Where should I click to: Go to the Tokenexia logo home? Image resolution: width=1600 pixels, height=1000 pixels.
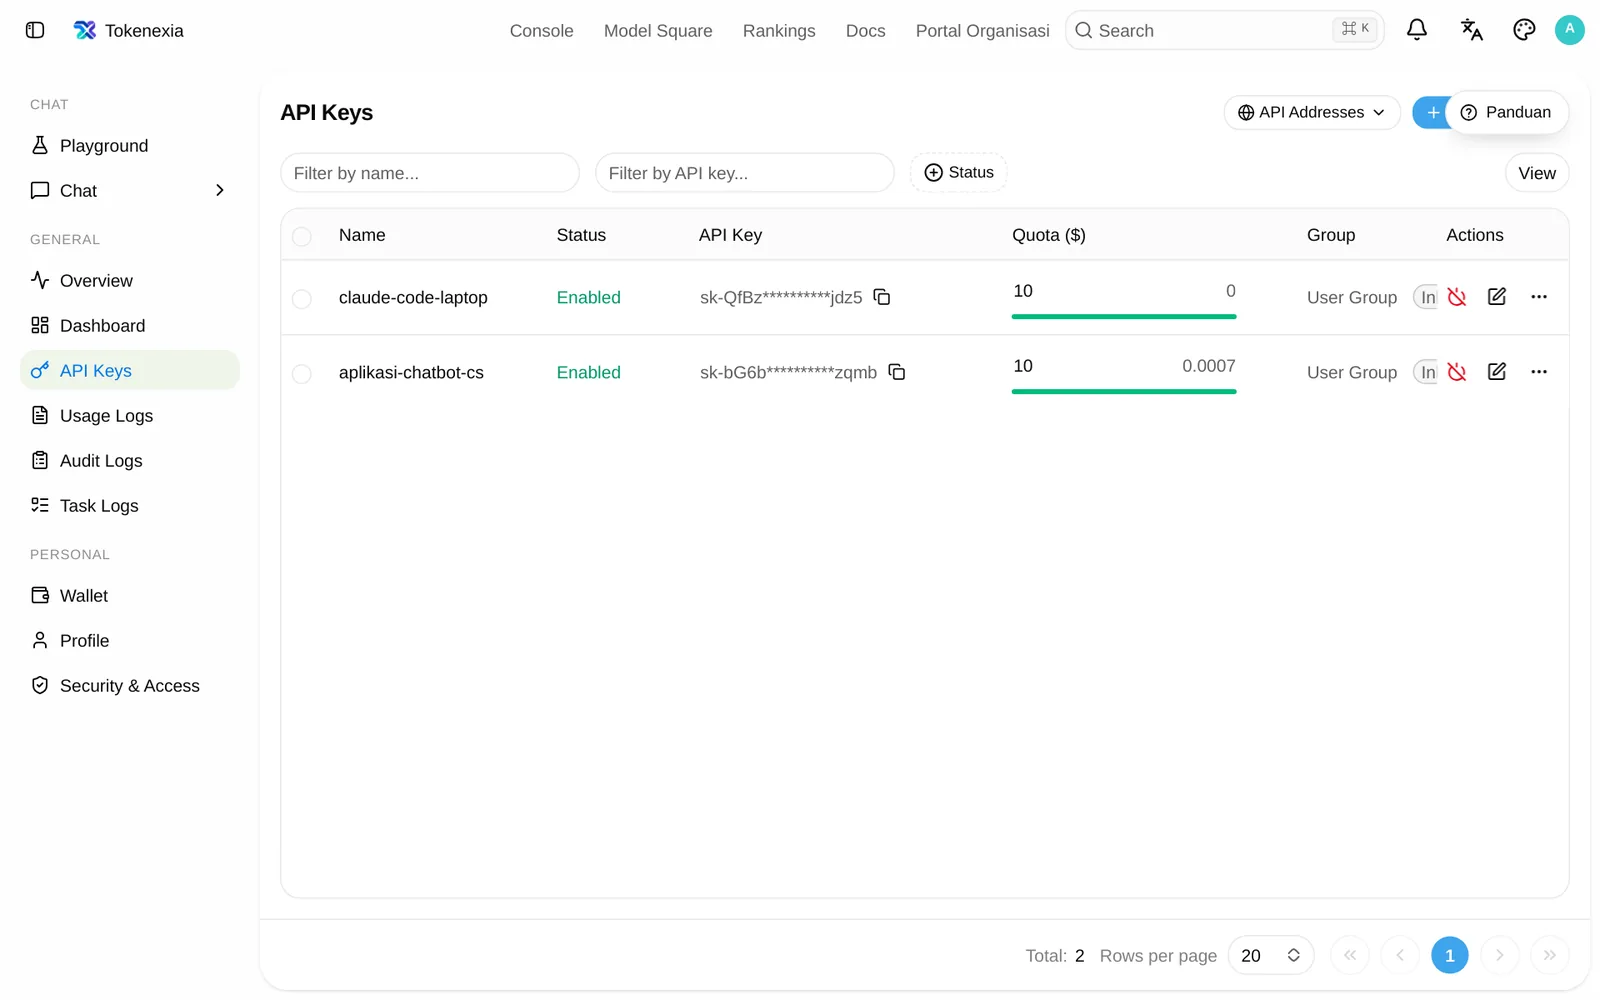tap(129, 30)
